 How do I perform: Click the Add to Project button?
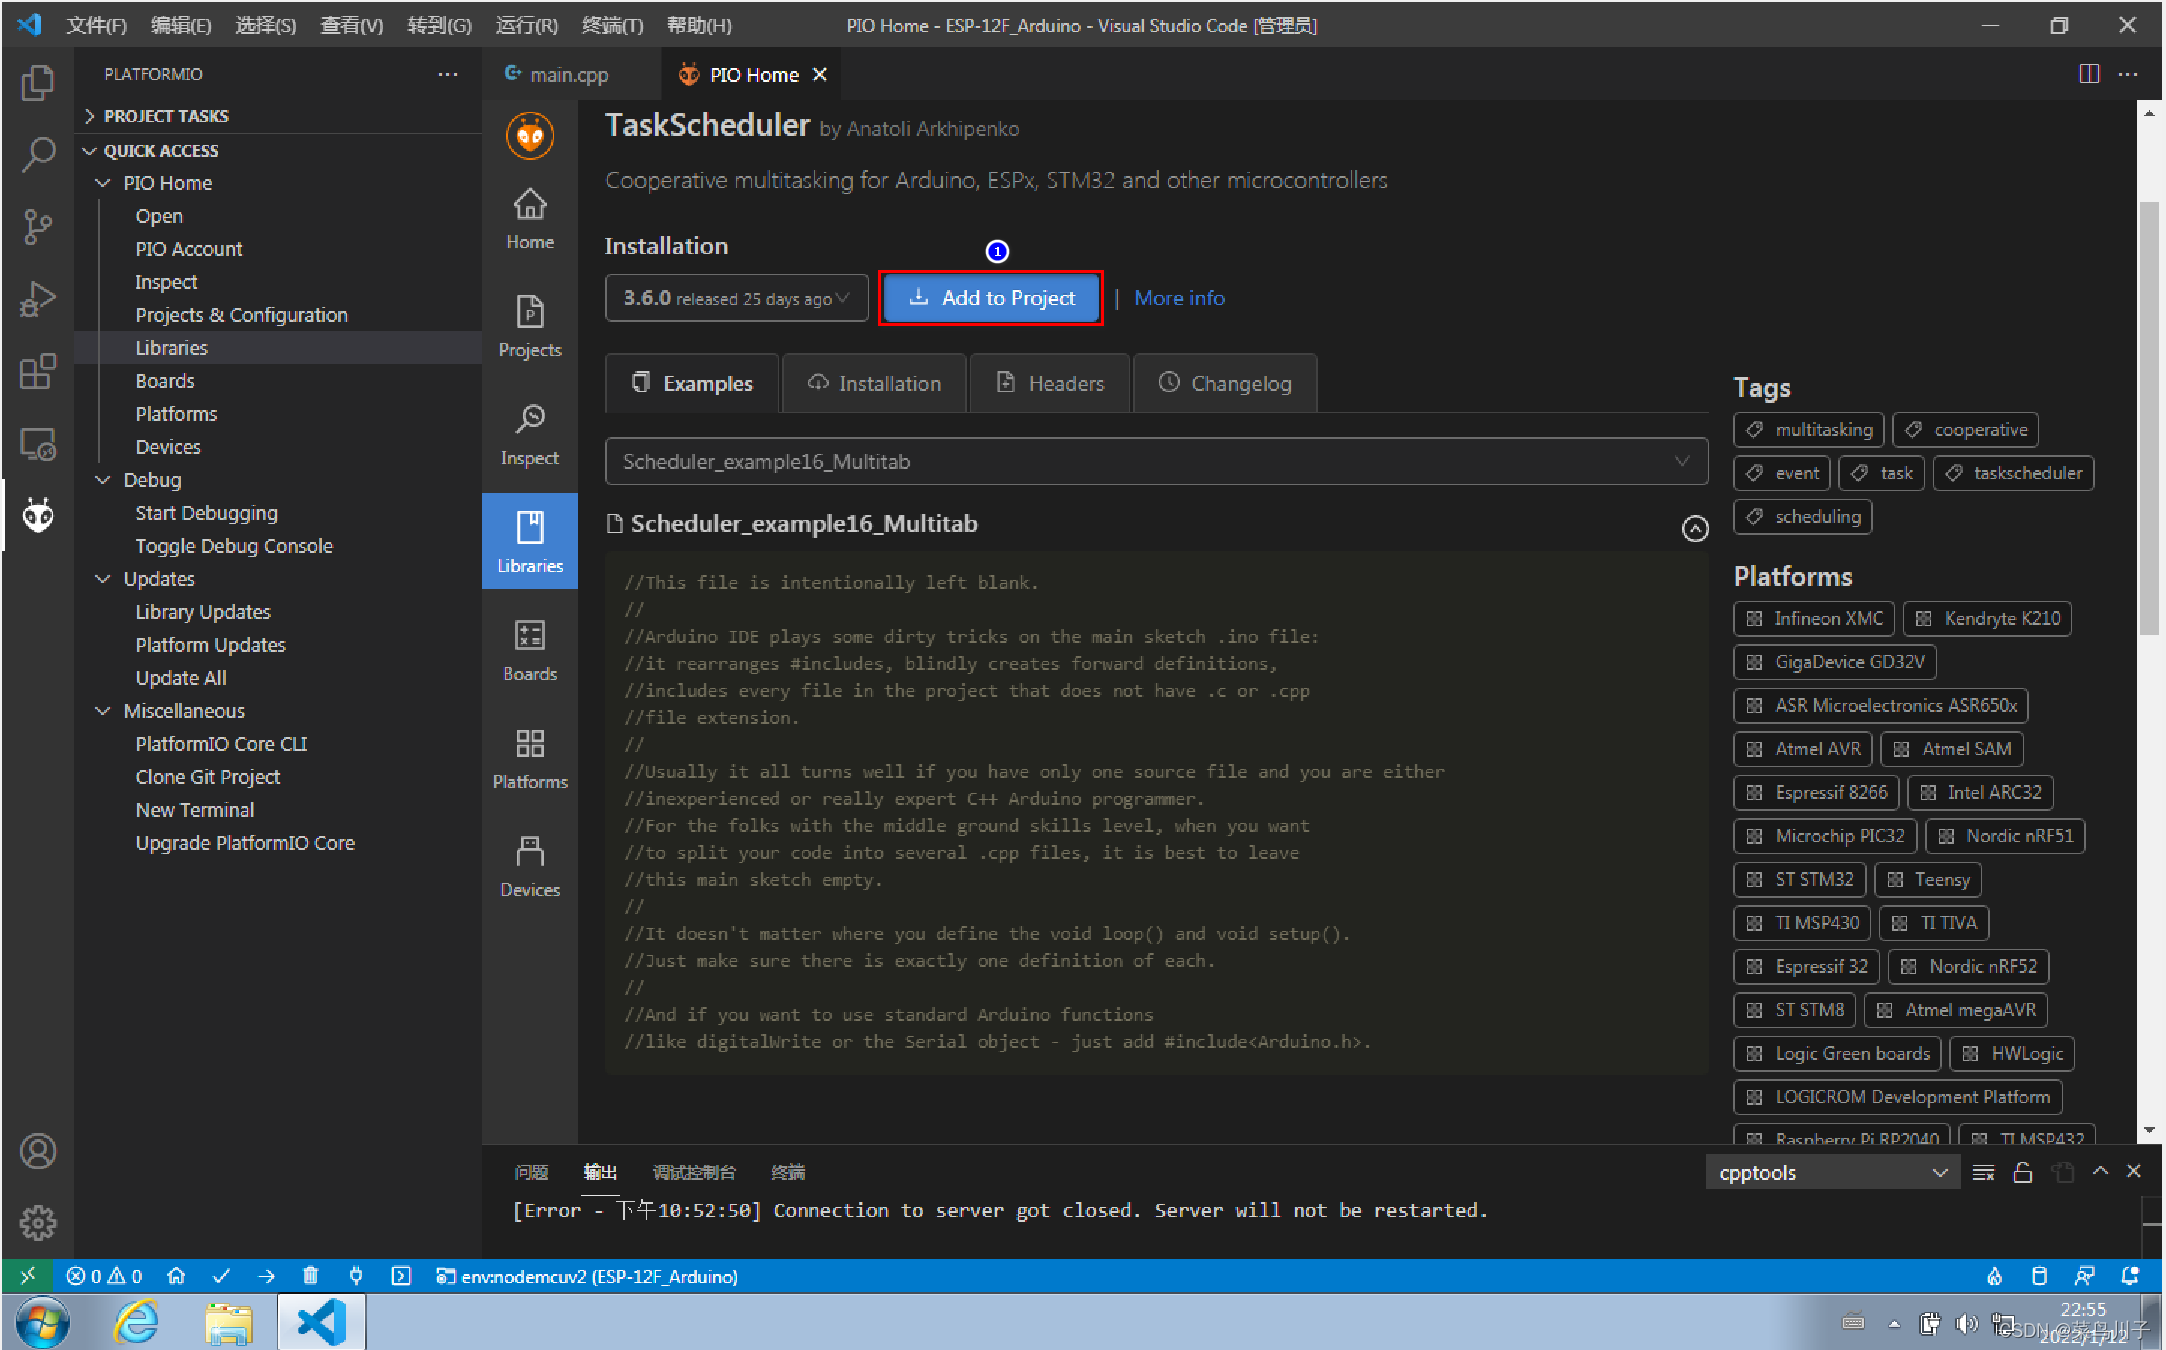[x=990, y=297]
